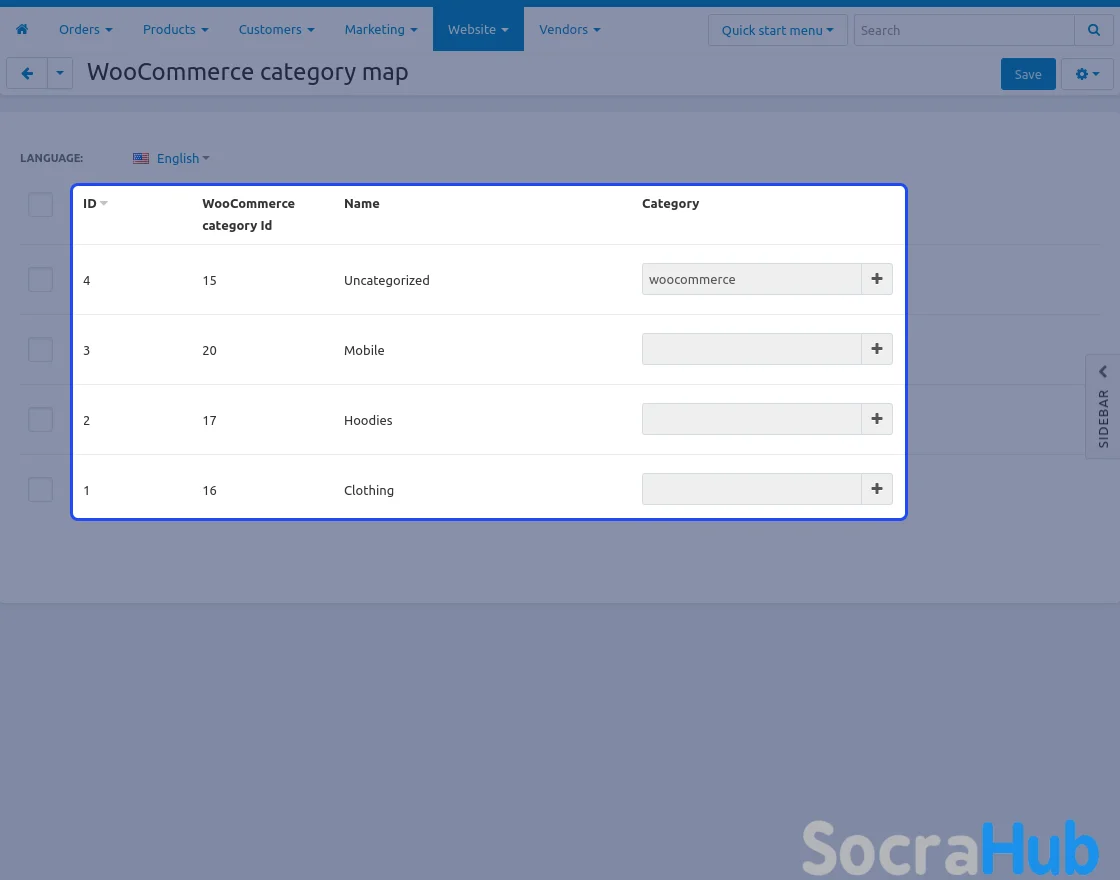1120x880 pixels.
Task: Click into the Search input field
Action: tap(963, 30)
